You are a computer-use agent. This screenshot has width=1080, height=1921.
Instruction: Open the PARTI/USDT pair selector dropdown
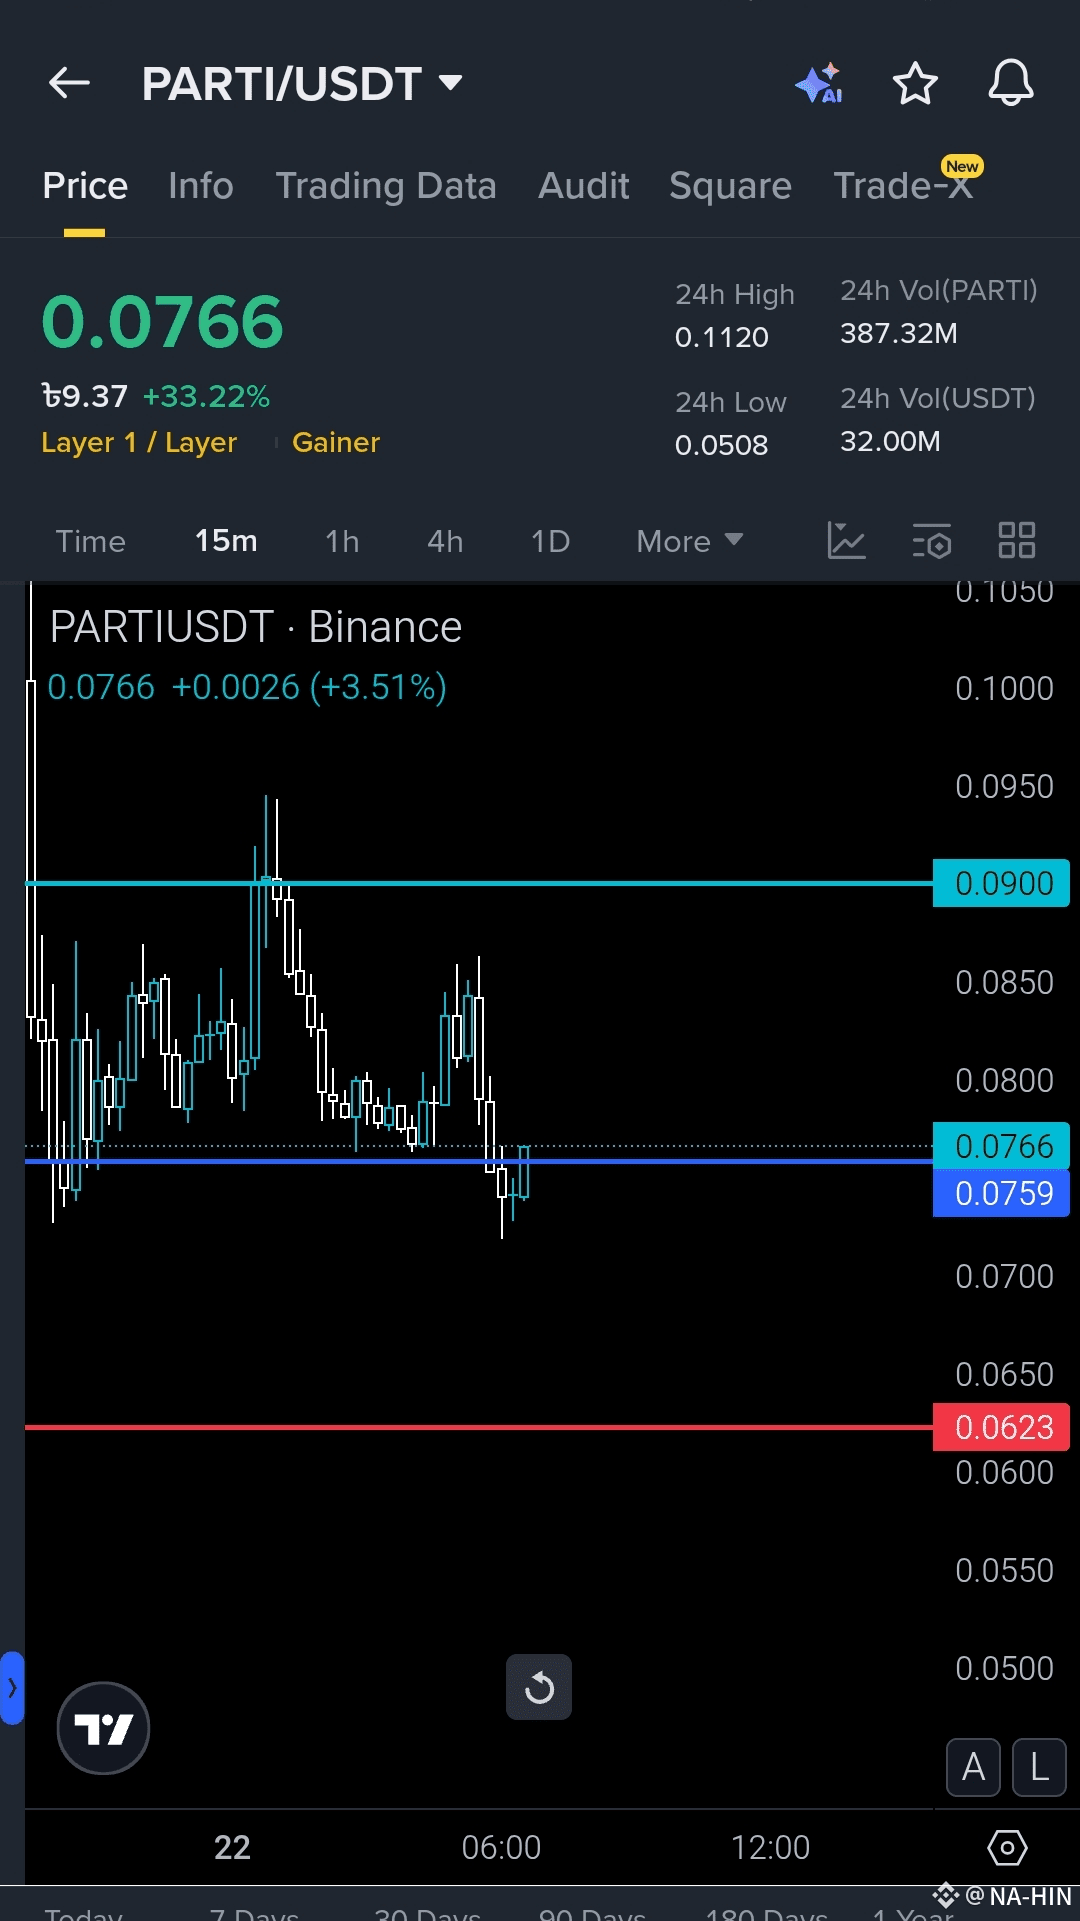pyautogui.click(x=302, y=84)
